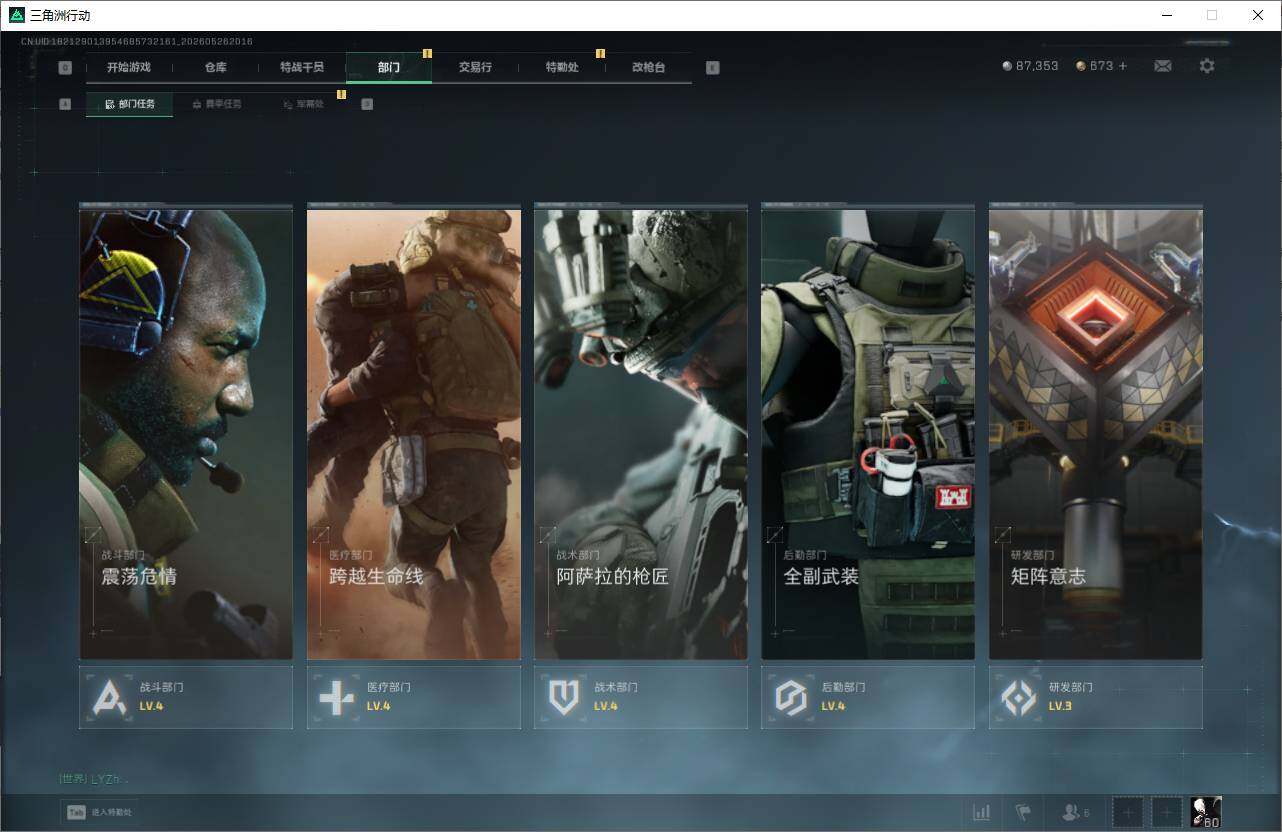Click the E key hint after 改枪台

click(712, 68)
